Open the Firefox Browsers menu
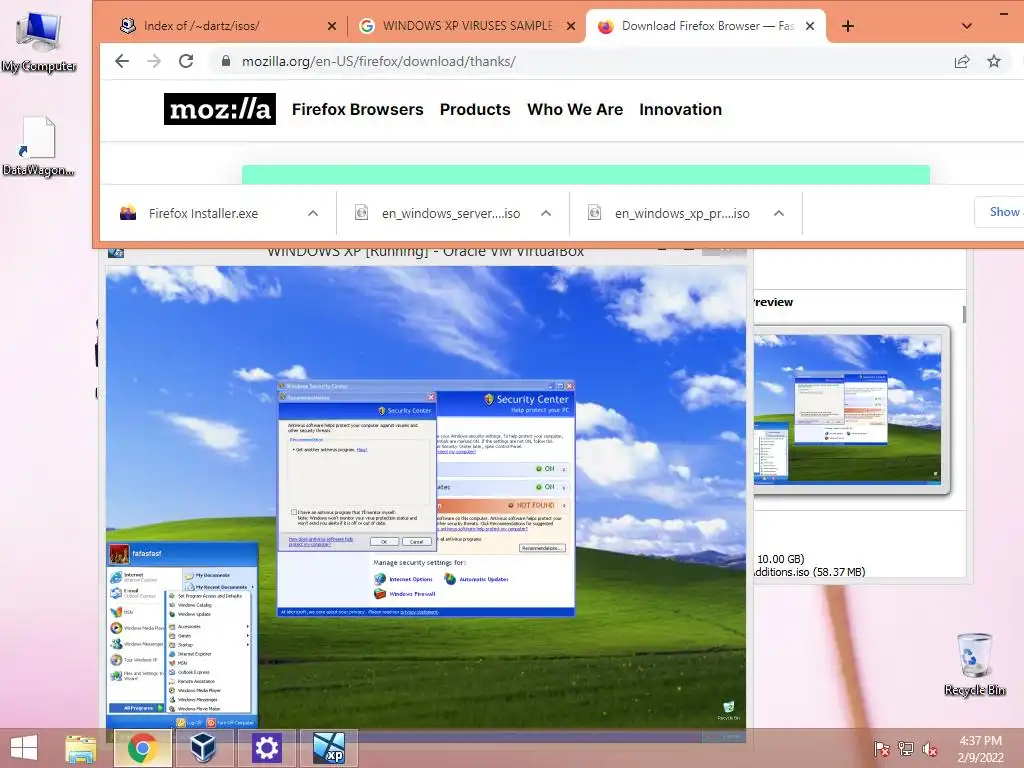The width and height of the screenshot is (1024, 768). click(x=357, y=109)
